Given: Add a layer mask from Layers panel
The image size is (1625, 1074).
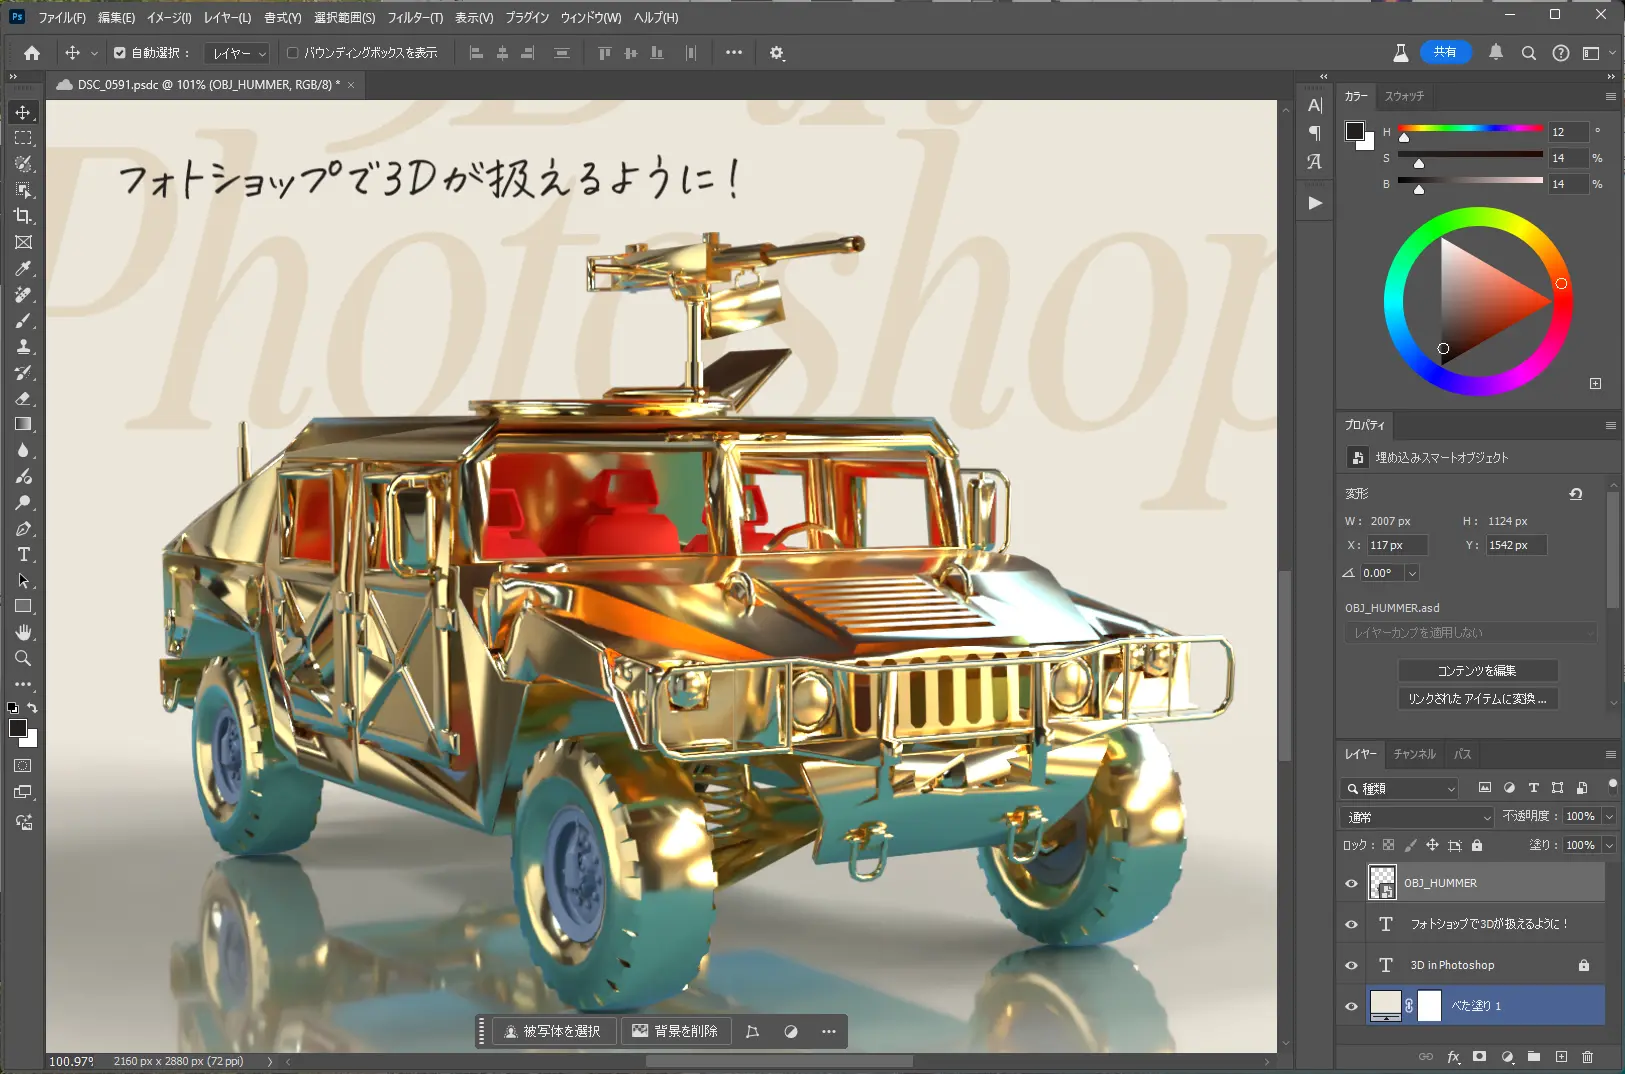Looking at the screenshot, I should click(x=1479, y=1056).
